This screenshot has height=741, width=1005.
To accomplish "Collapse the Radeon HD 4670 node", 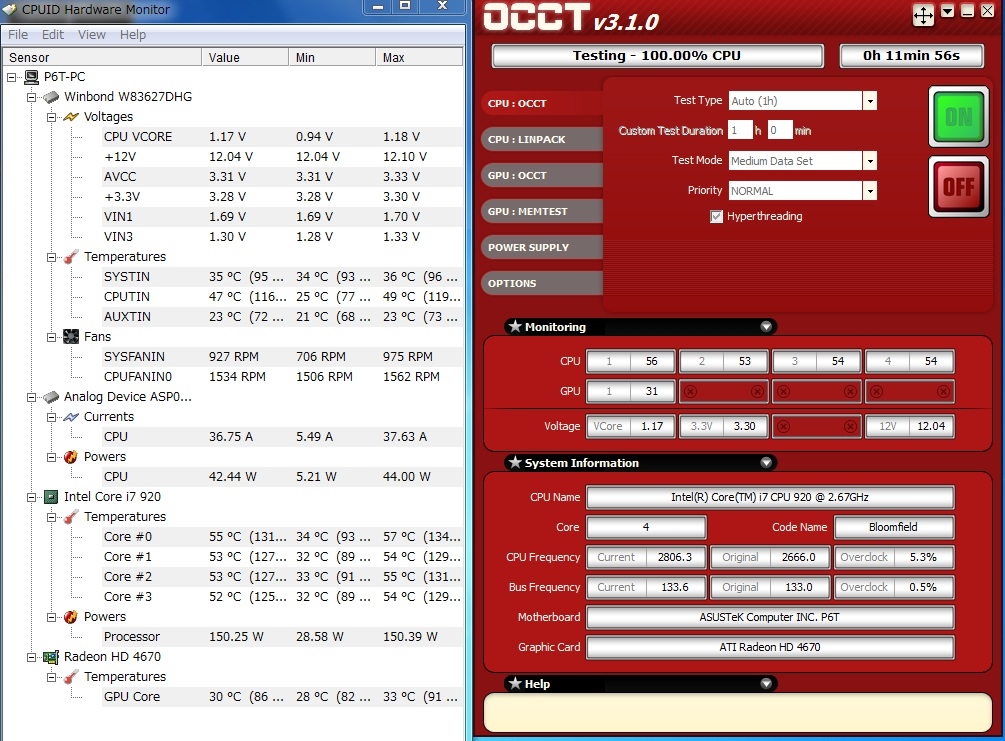I will 31,657.
